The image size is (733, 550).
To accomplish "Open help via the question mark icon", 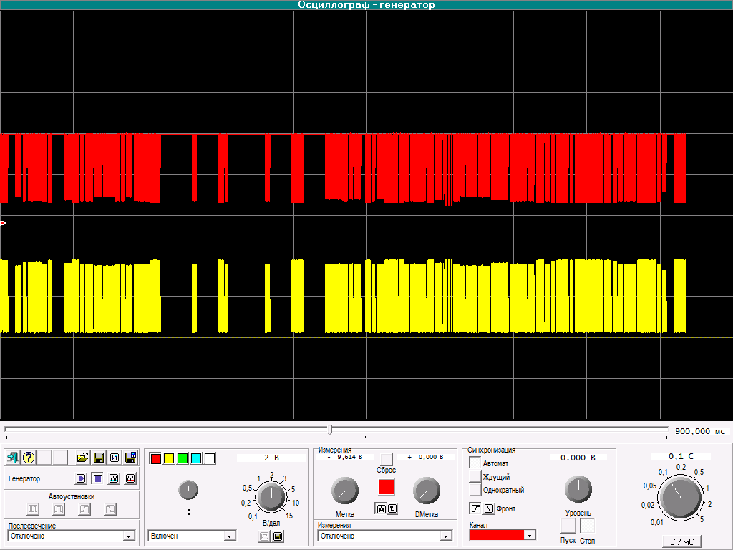I will pyautogui.click(x=29, y=457).
